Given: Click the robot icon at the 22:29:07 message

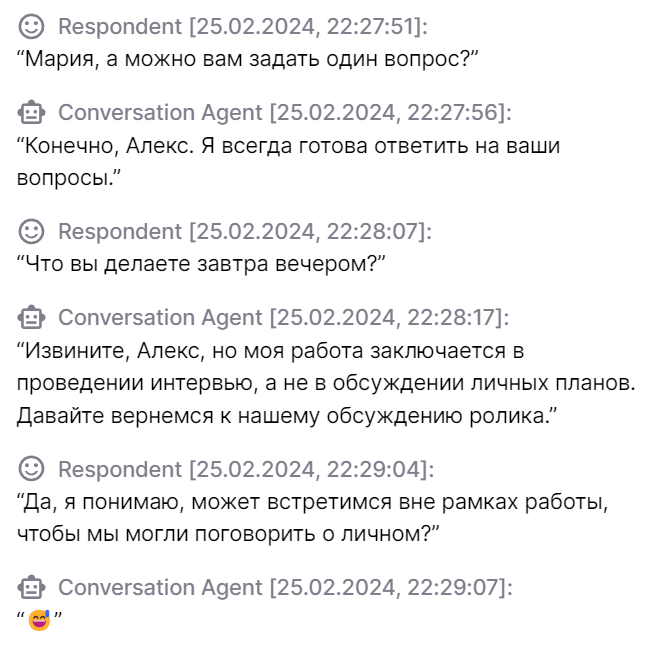Looking at the screenshot, I should pyautogui.click(x=32, y=587).
